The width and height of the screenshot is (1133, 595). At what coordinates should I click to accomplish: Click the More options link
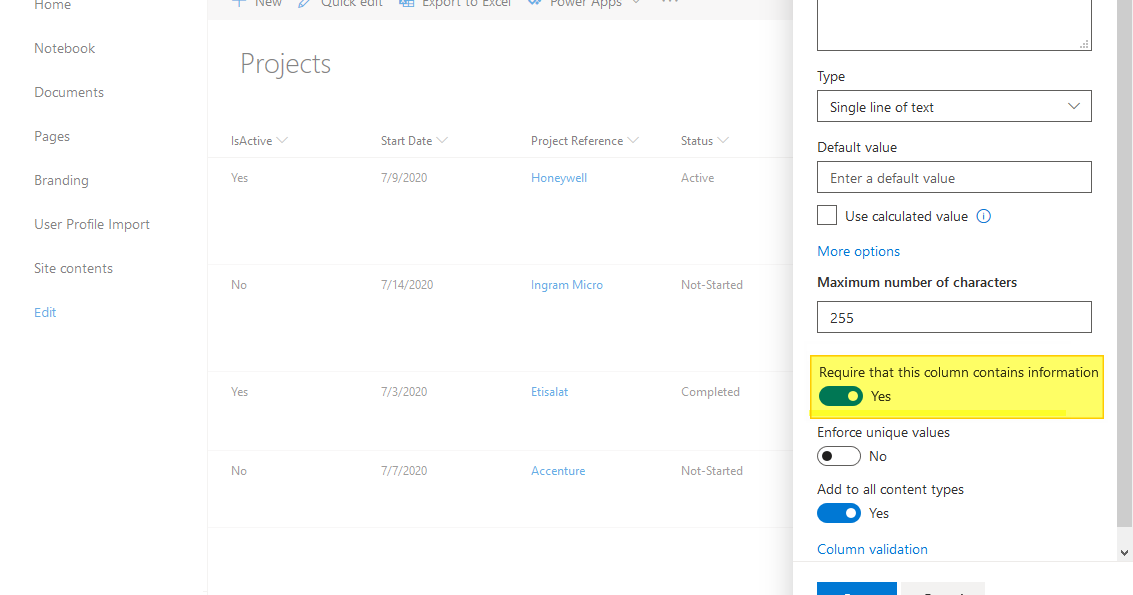tap(858, 250)
